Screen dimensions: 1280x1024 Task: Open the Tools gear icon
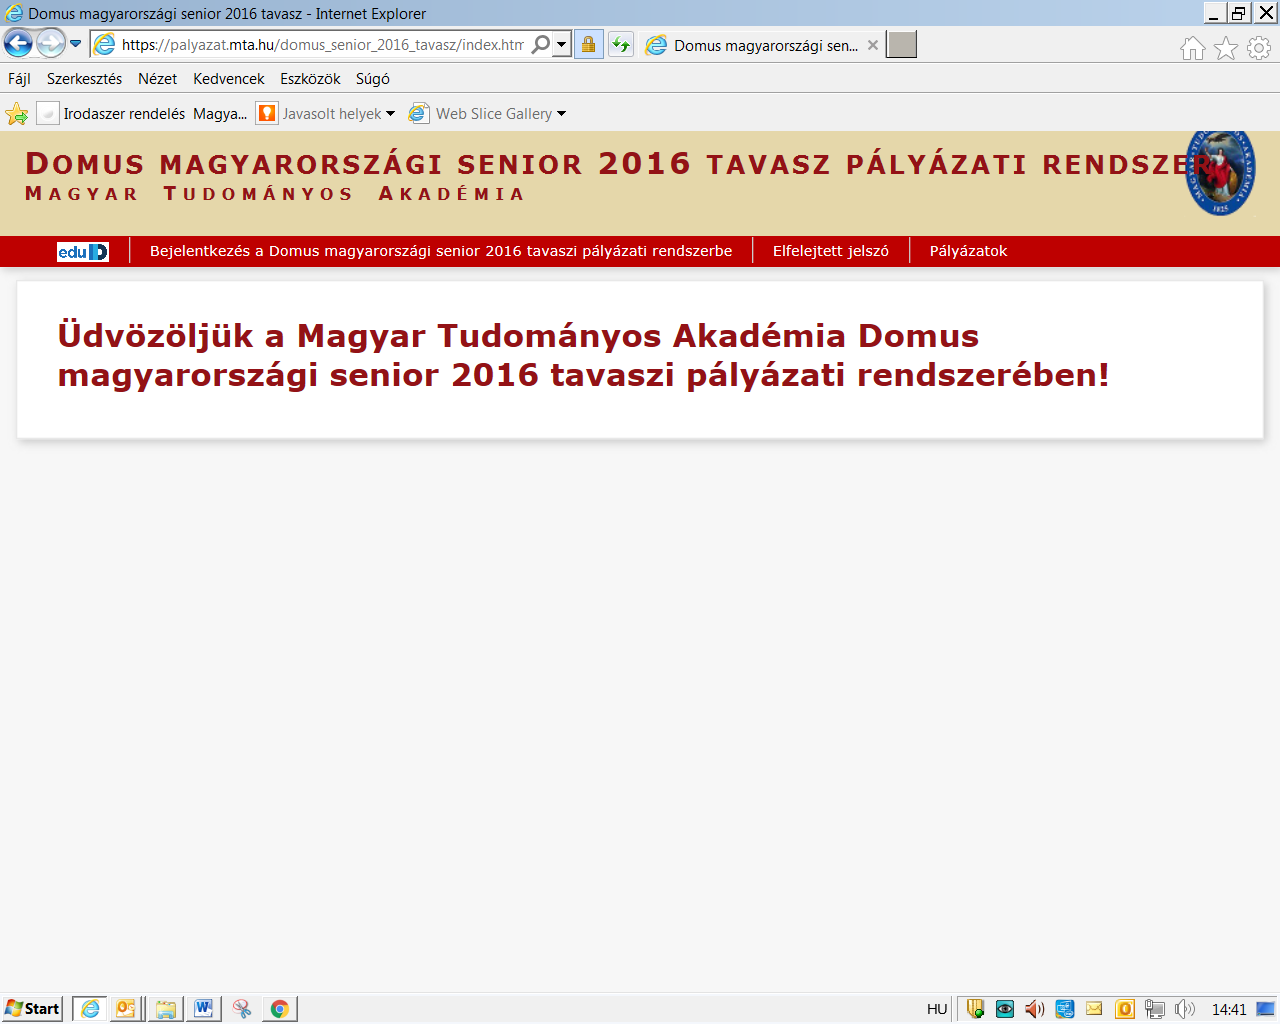coord(1259,48)
